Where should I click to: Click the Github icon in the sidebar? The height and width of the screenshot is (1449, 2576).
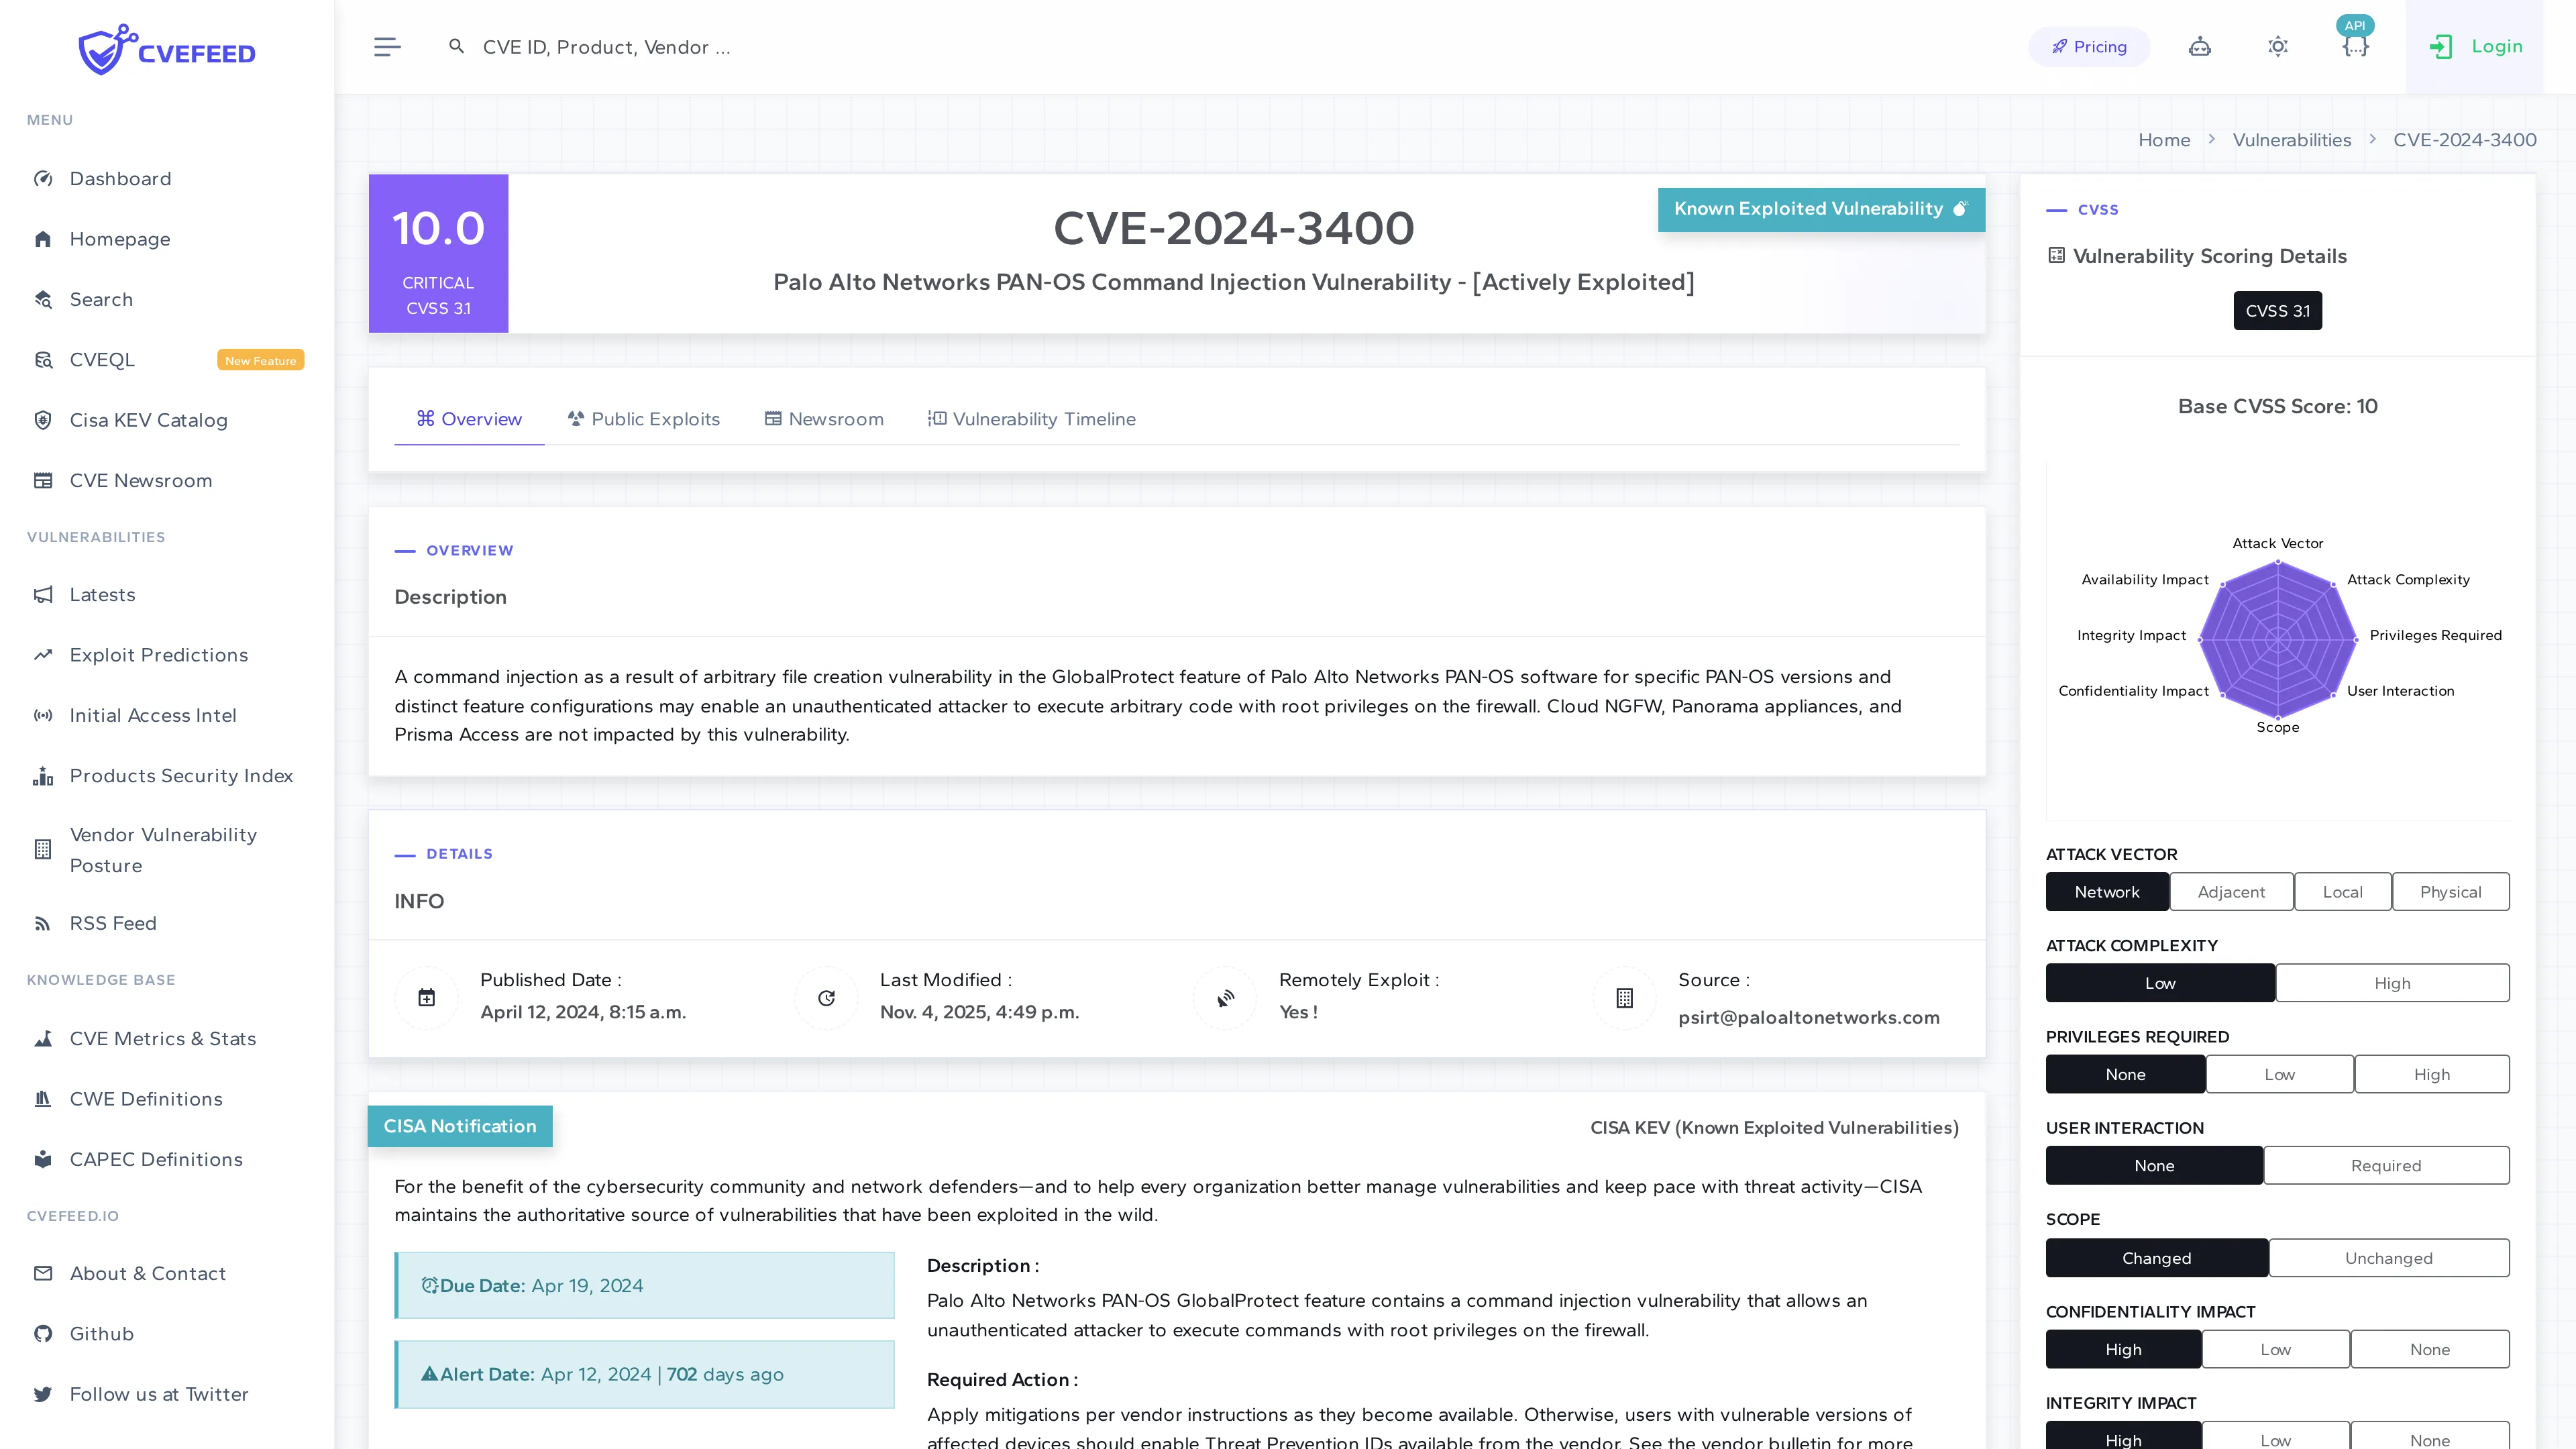tap(43, 1333)
